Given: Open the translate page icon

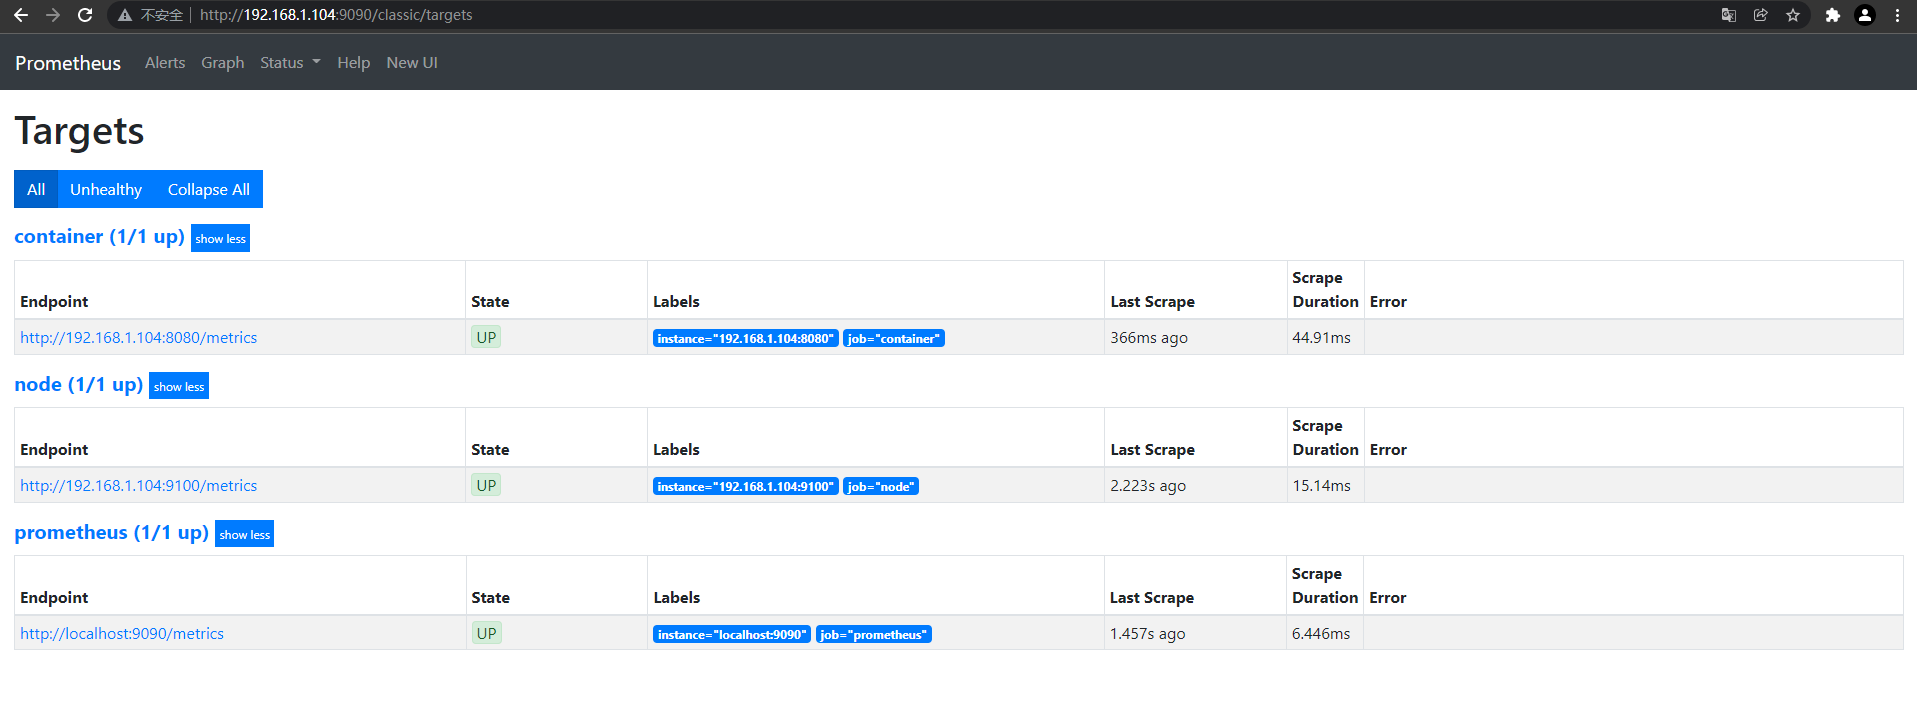Looking at the screenshot, I should (x=1728, y=15).
